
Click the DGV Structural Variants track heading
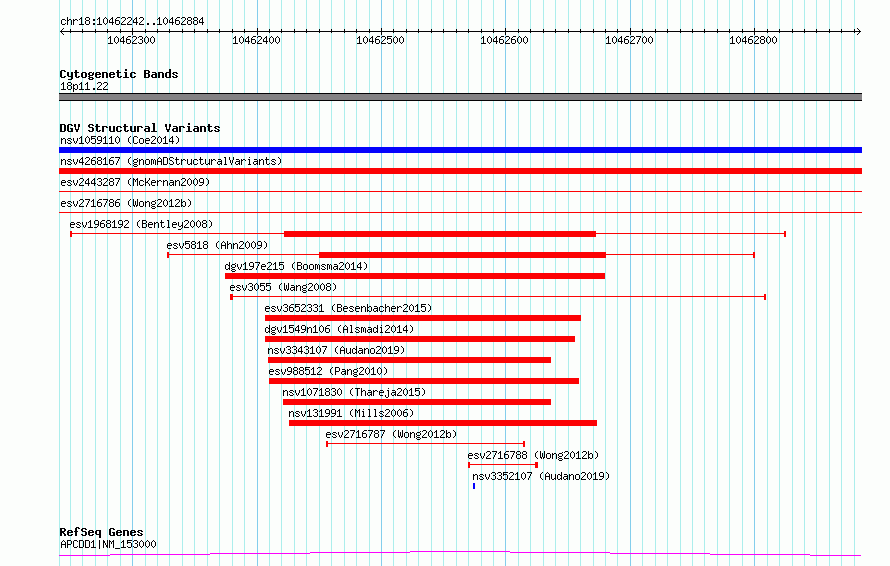[x=140, y=128]
